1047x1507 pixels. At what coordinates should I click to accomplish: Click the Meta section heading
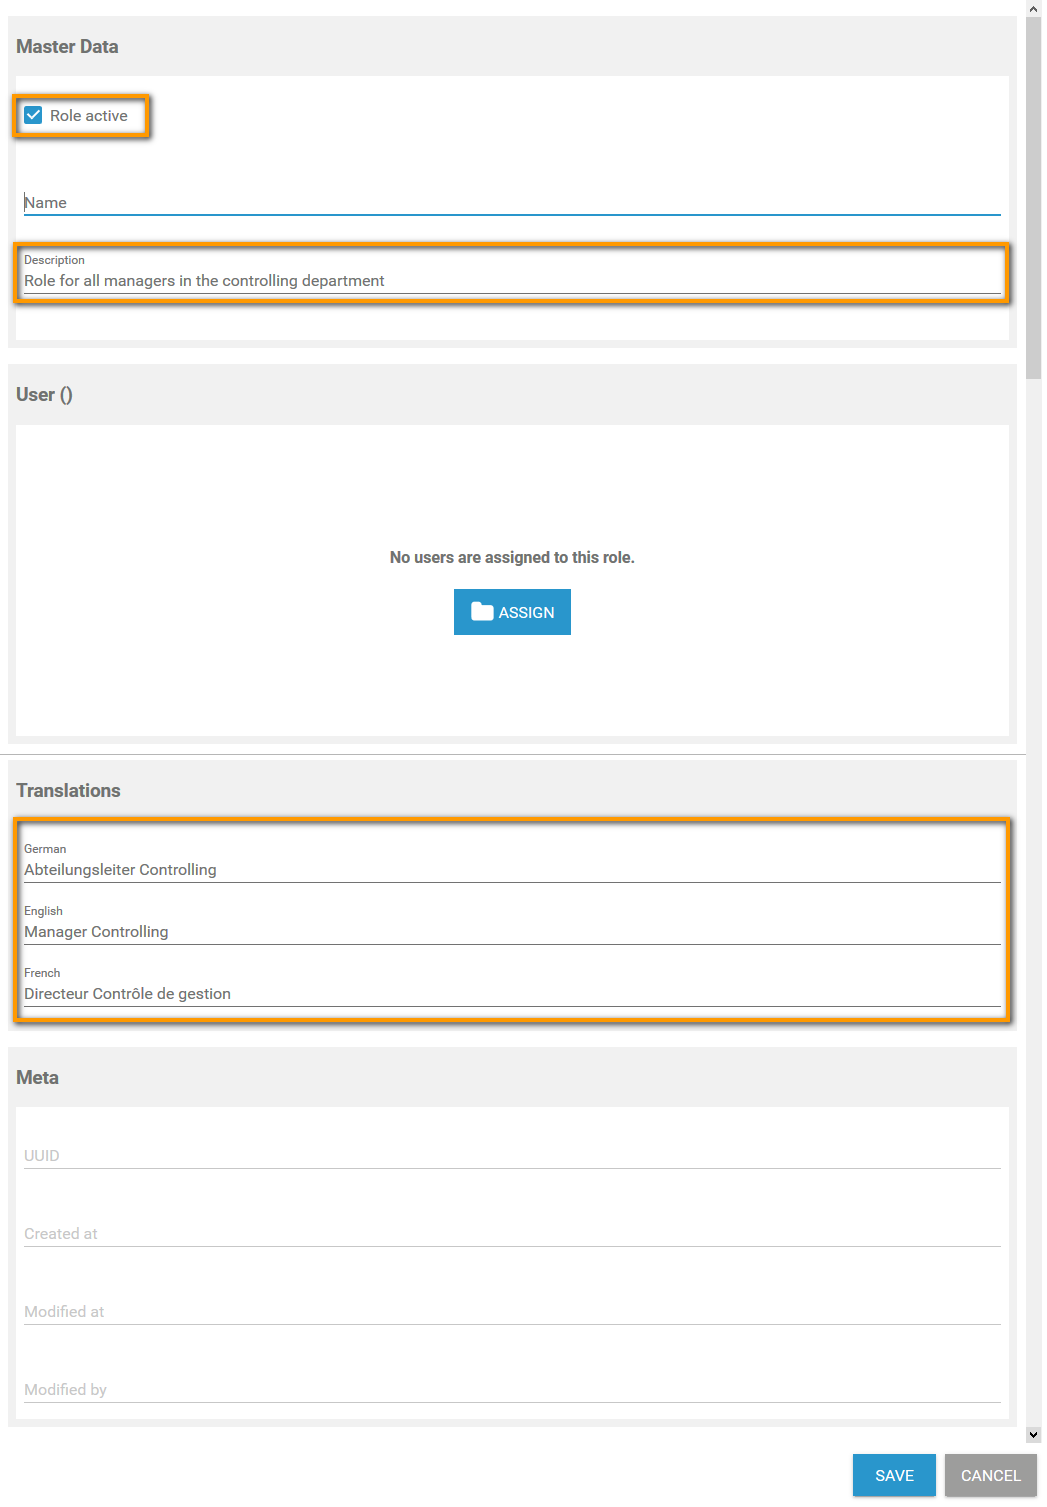coord(37,1078)
